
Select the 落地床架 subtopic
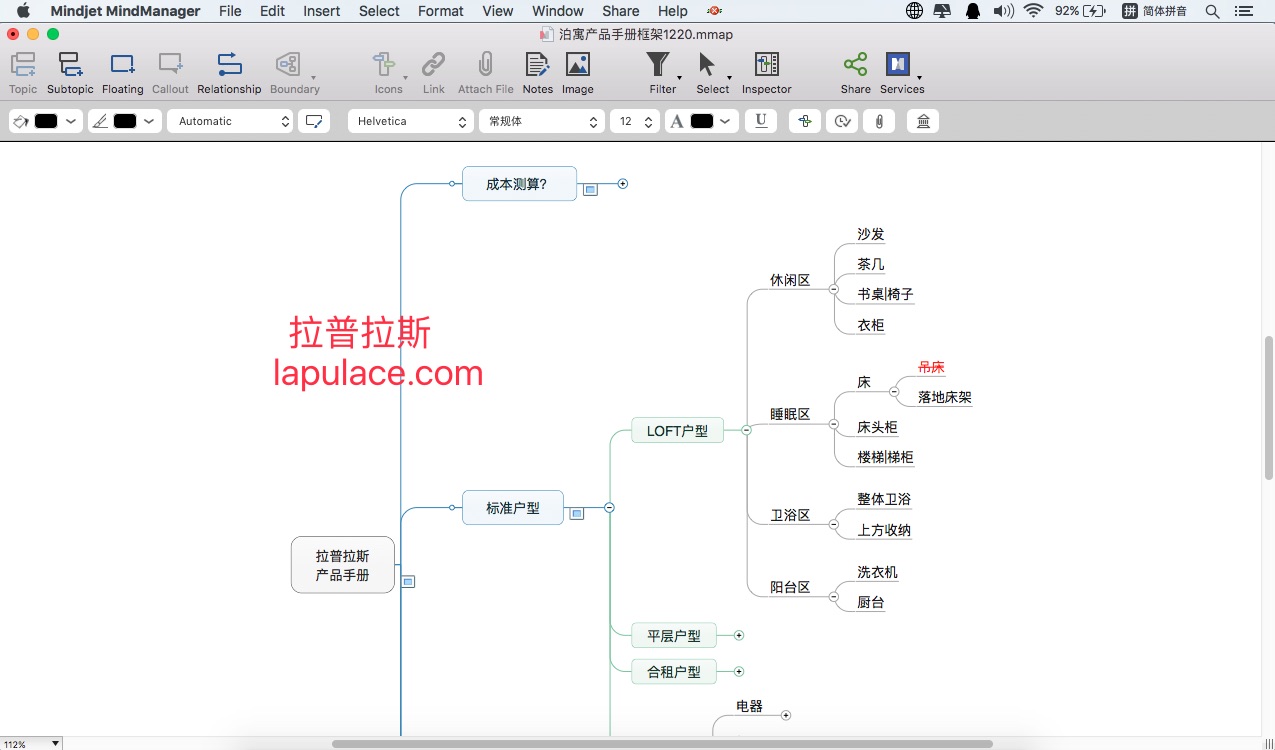pos(945,397)
